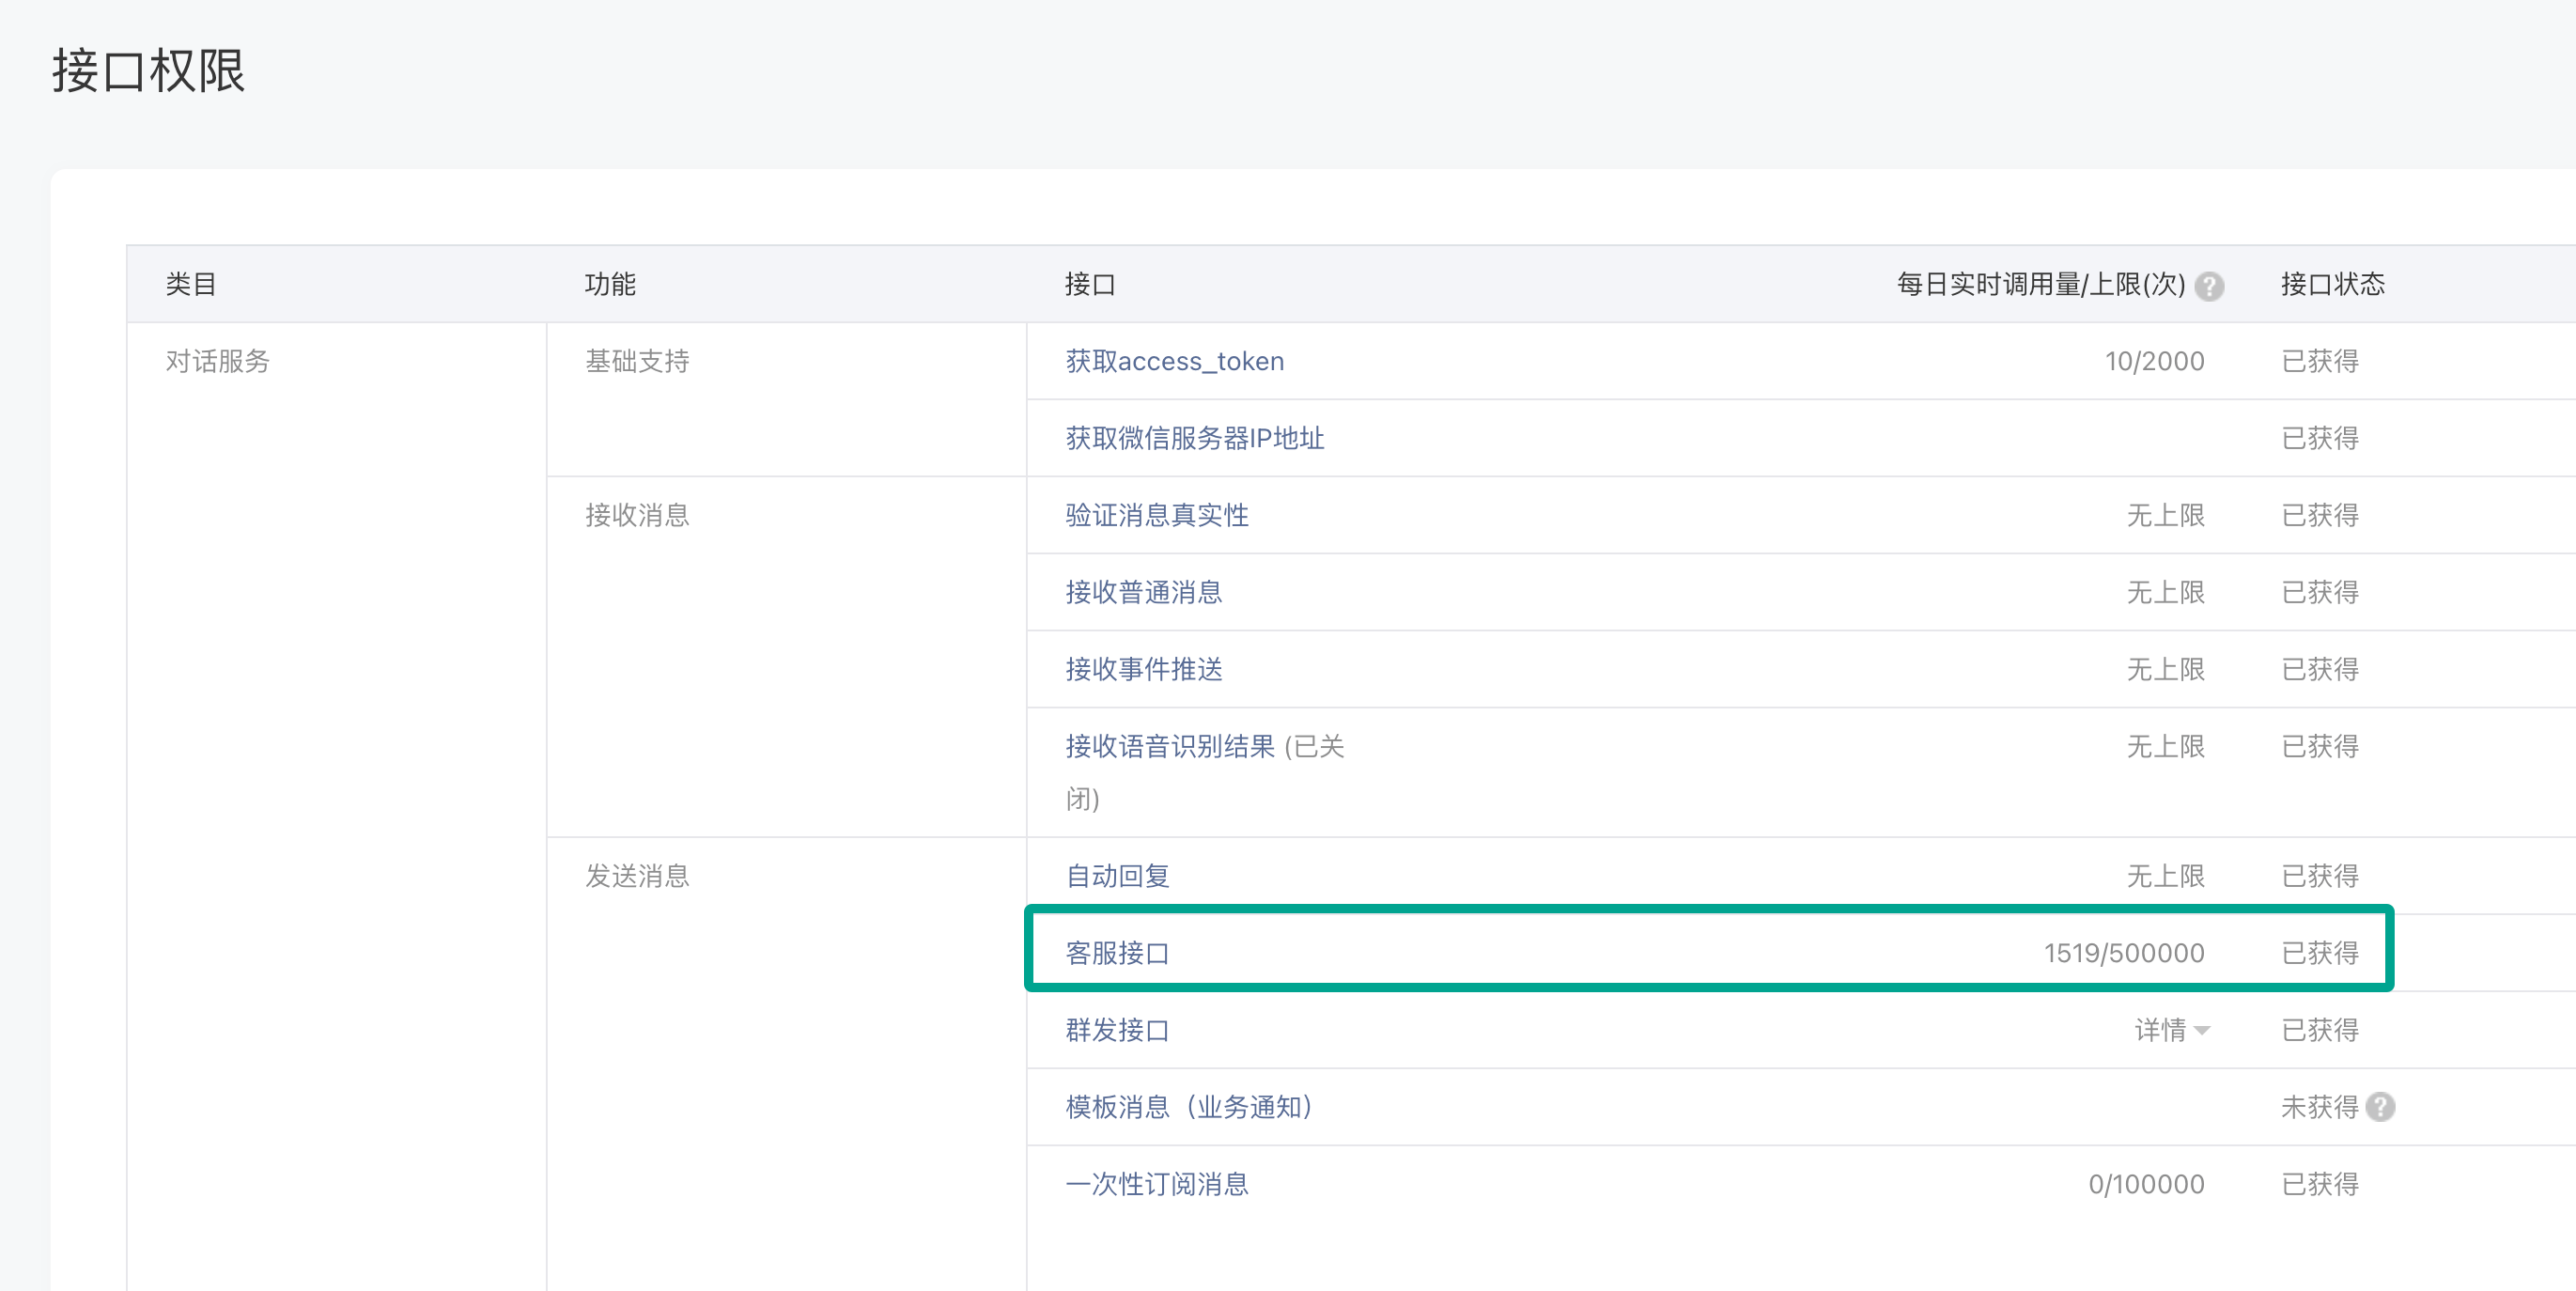Viewport: 2576px width, 1291px height.
Task: Click question mark icon beside 未获得 status
Action: tap(2381, 1107)
